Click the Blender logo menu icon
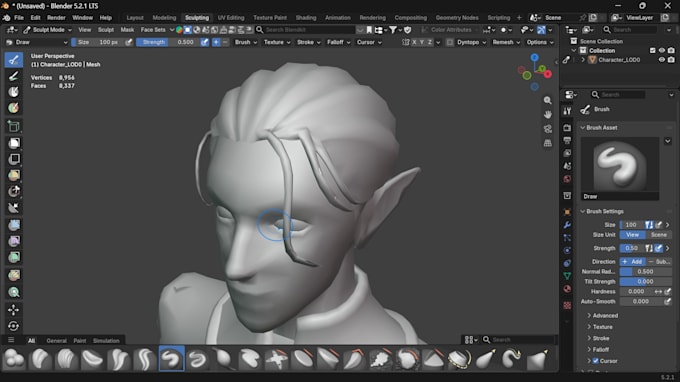This screenshot has height=382, width=680. (7, 18)
